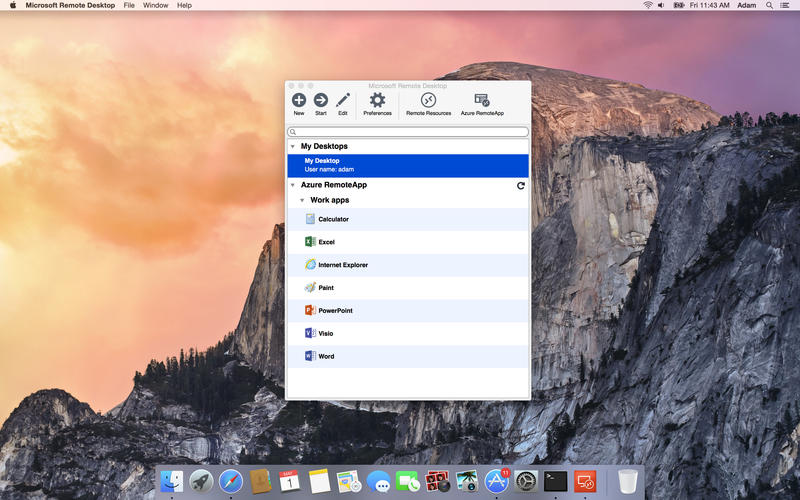Open Spotlight search magnifier
Image resolution: width=800 pixels, height=500 pixels.
[x=769, y=5]
